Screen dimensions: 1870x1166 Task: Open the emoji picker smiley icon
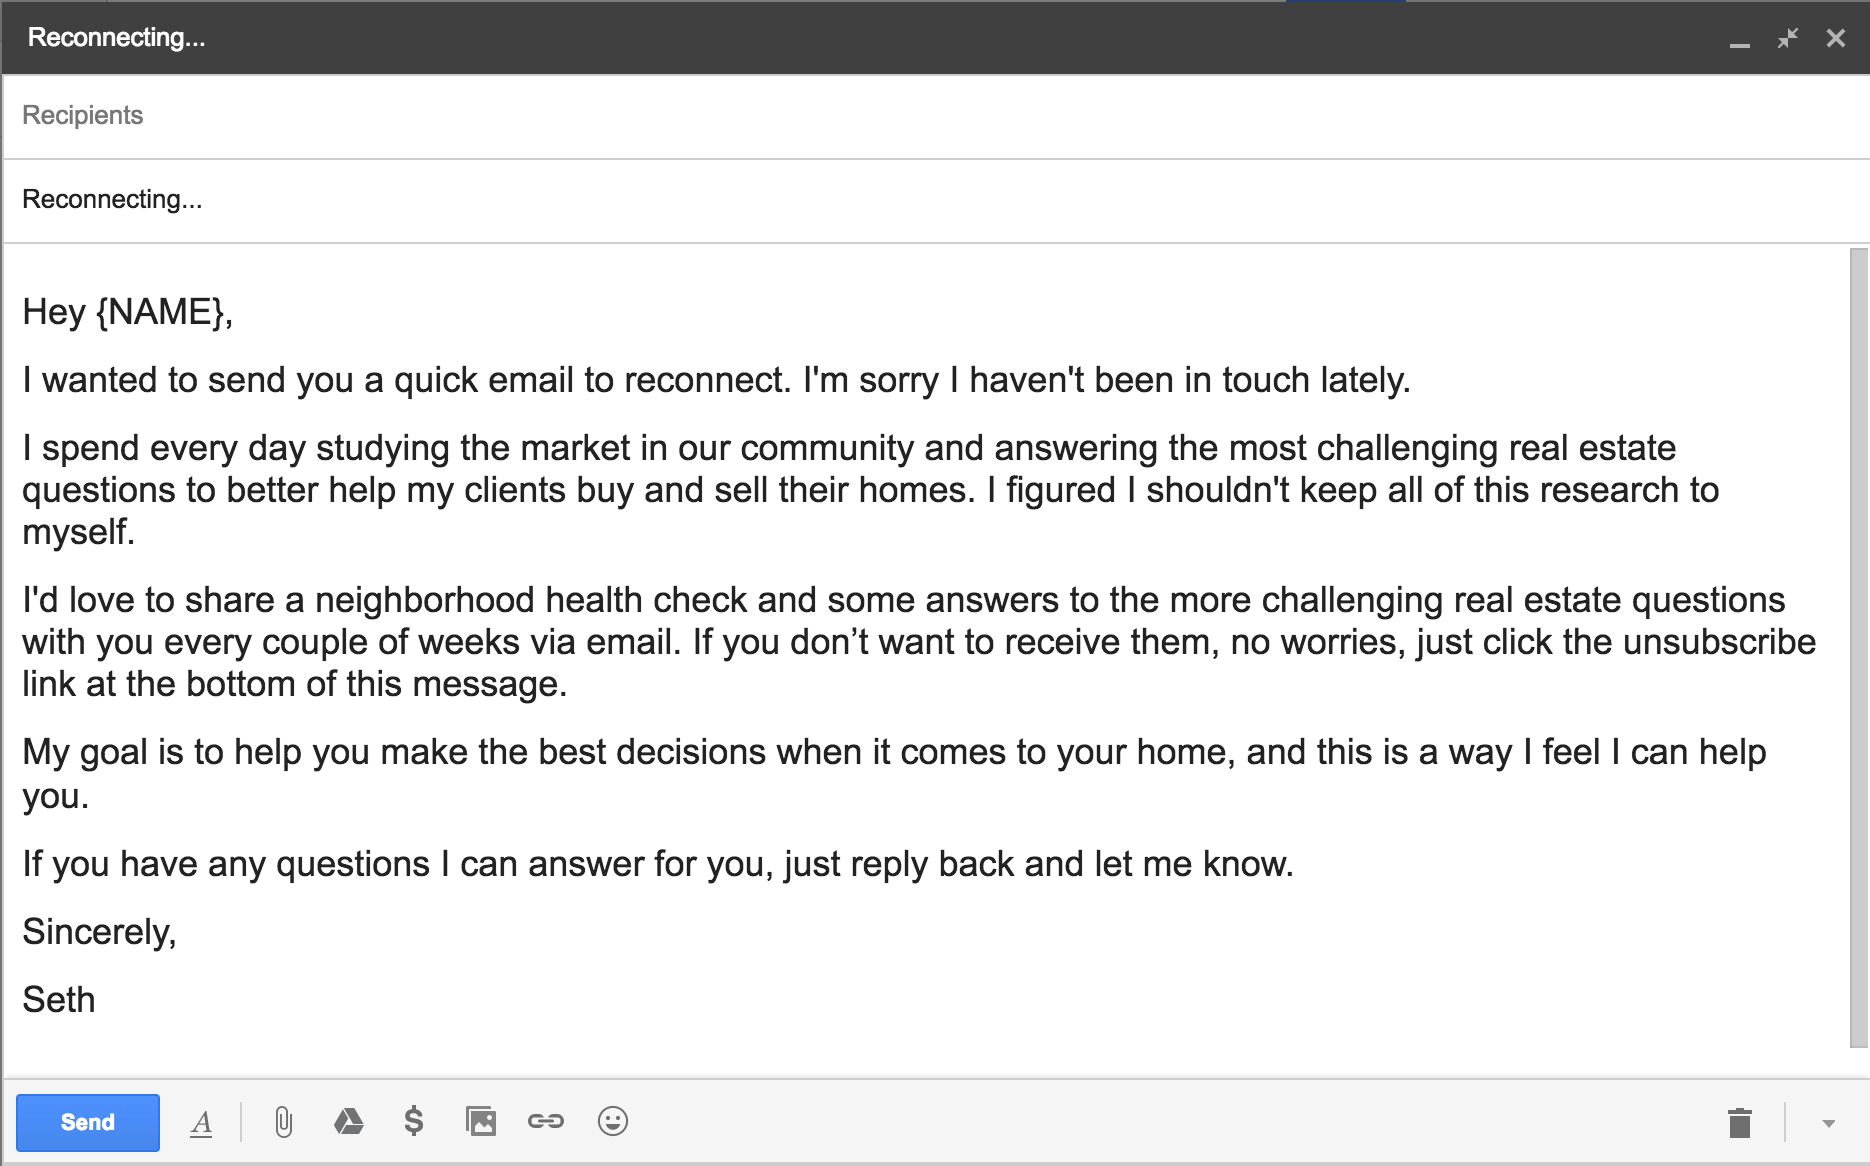613,1122
